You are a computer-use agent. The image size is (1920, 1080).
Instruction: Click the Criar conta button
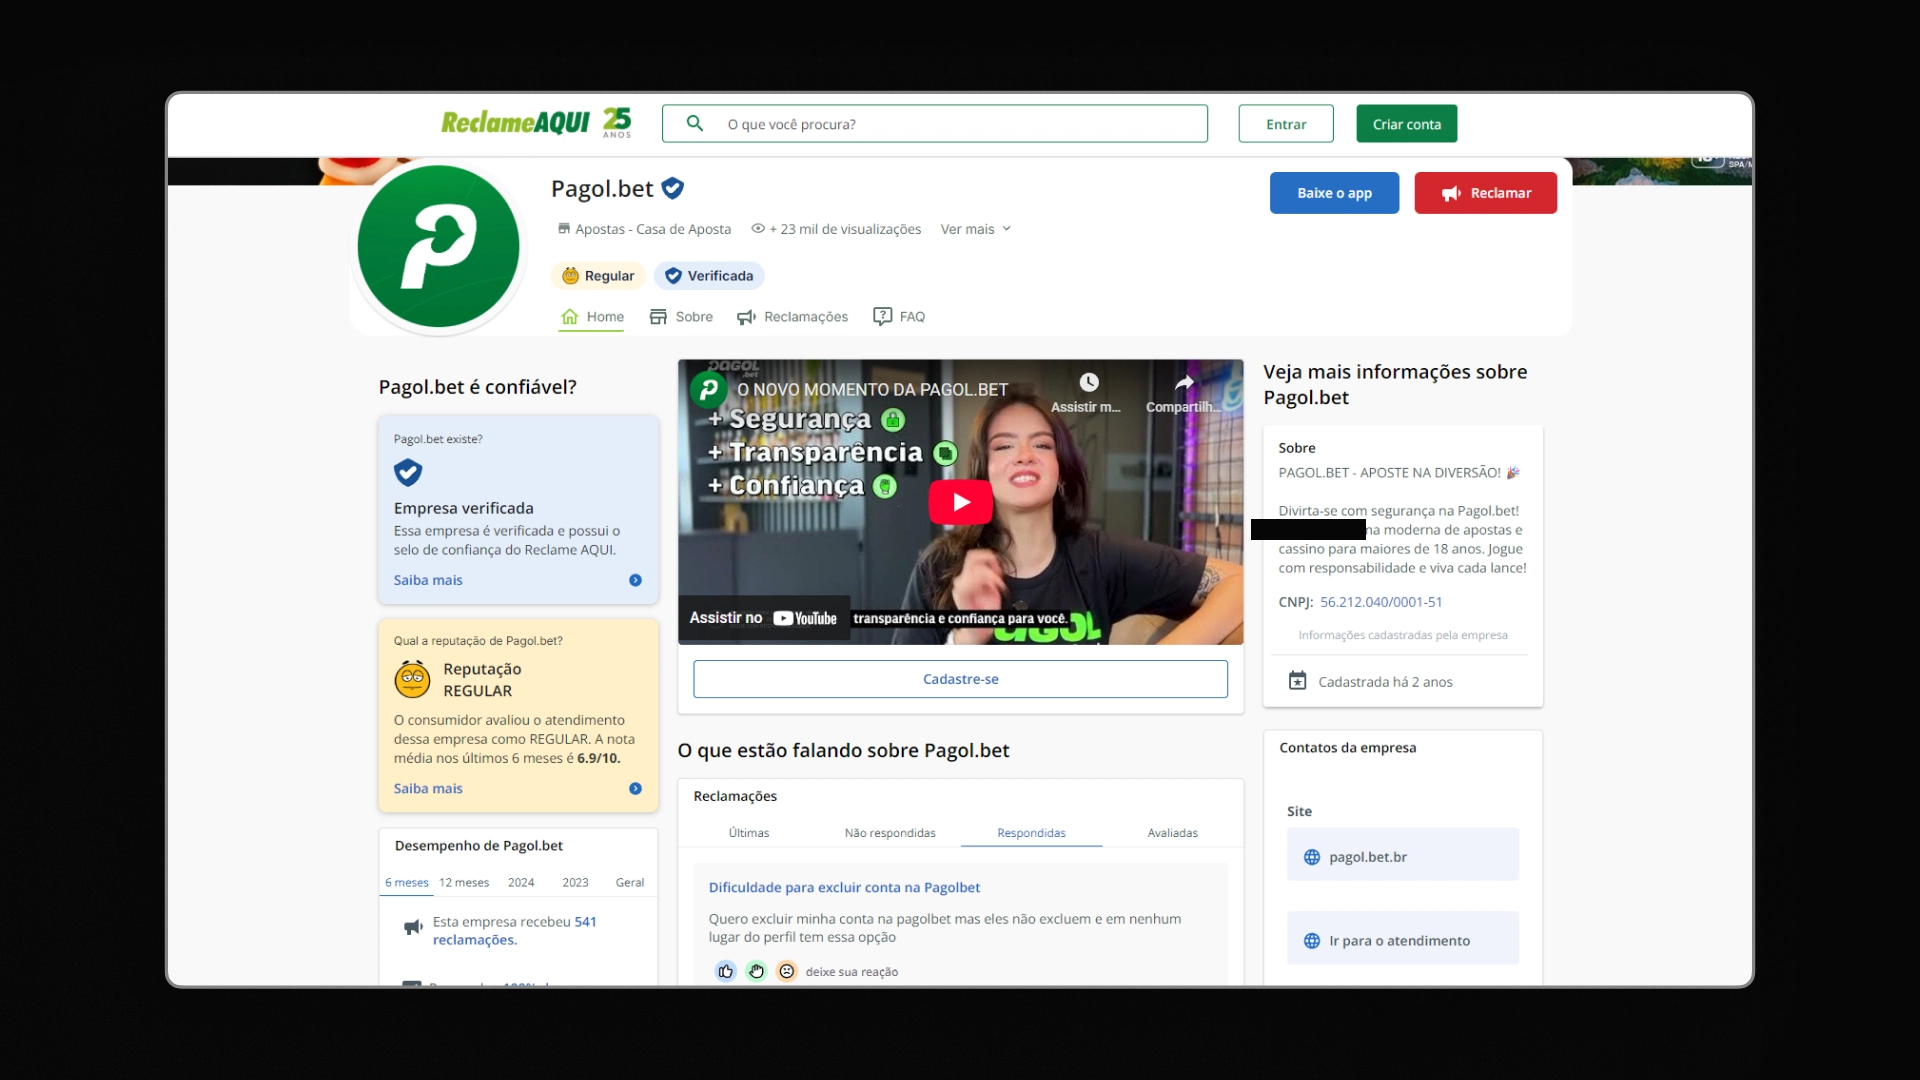pos(1406,124)
